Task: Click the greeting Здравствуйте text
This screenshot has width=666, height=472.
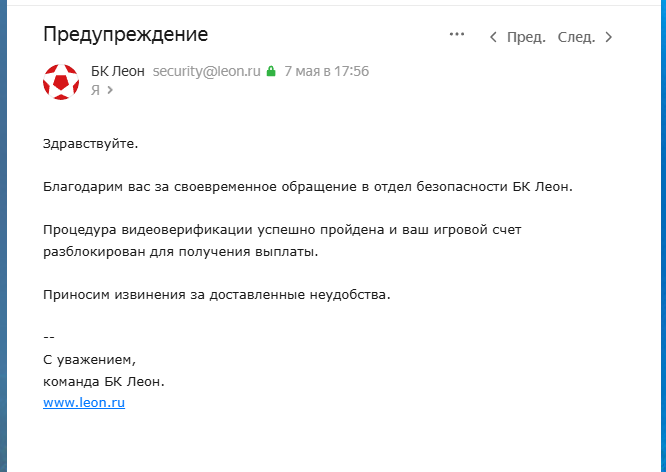Action: tap(90, 143)
